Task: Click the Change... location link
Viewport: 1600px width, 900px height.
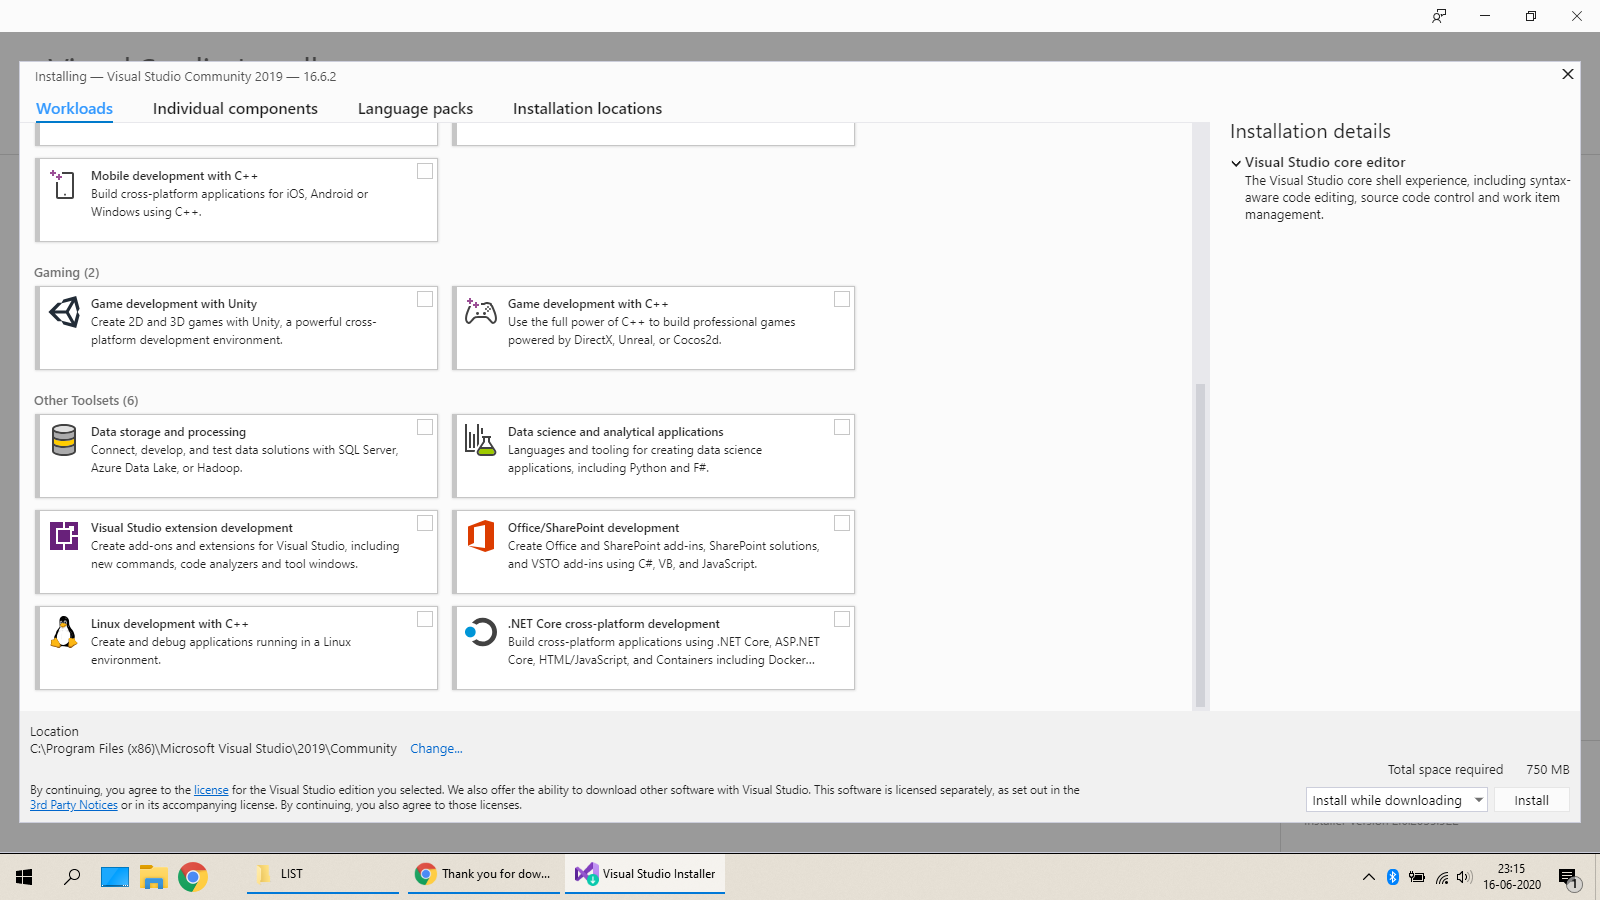Action: point(436,748)
